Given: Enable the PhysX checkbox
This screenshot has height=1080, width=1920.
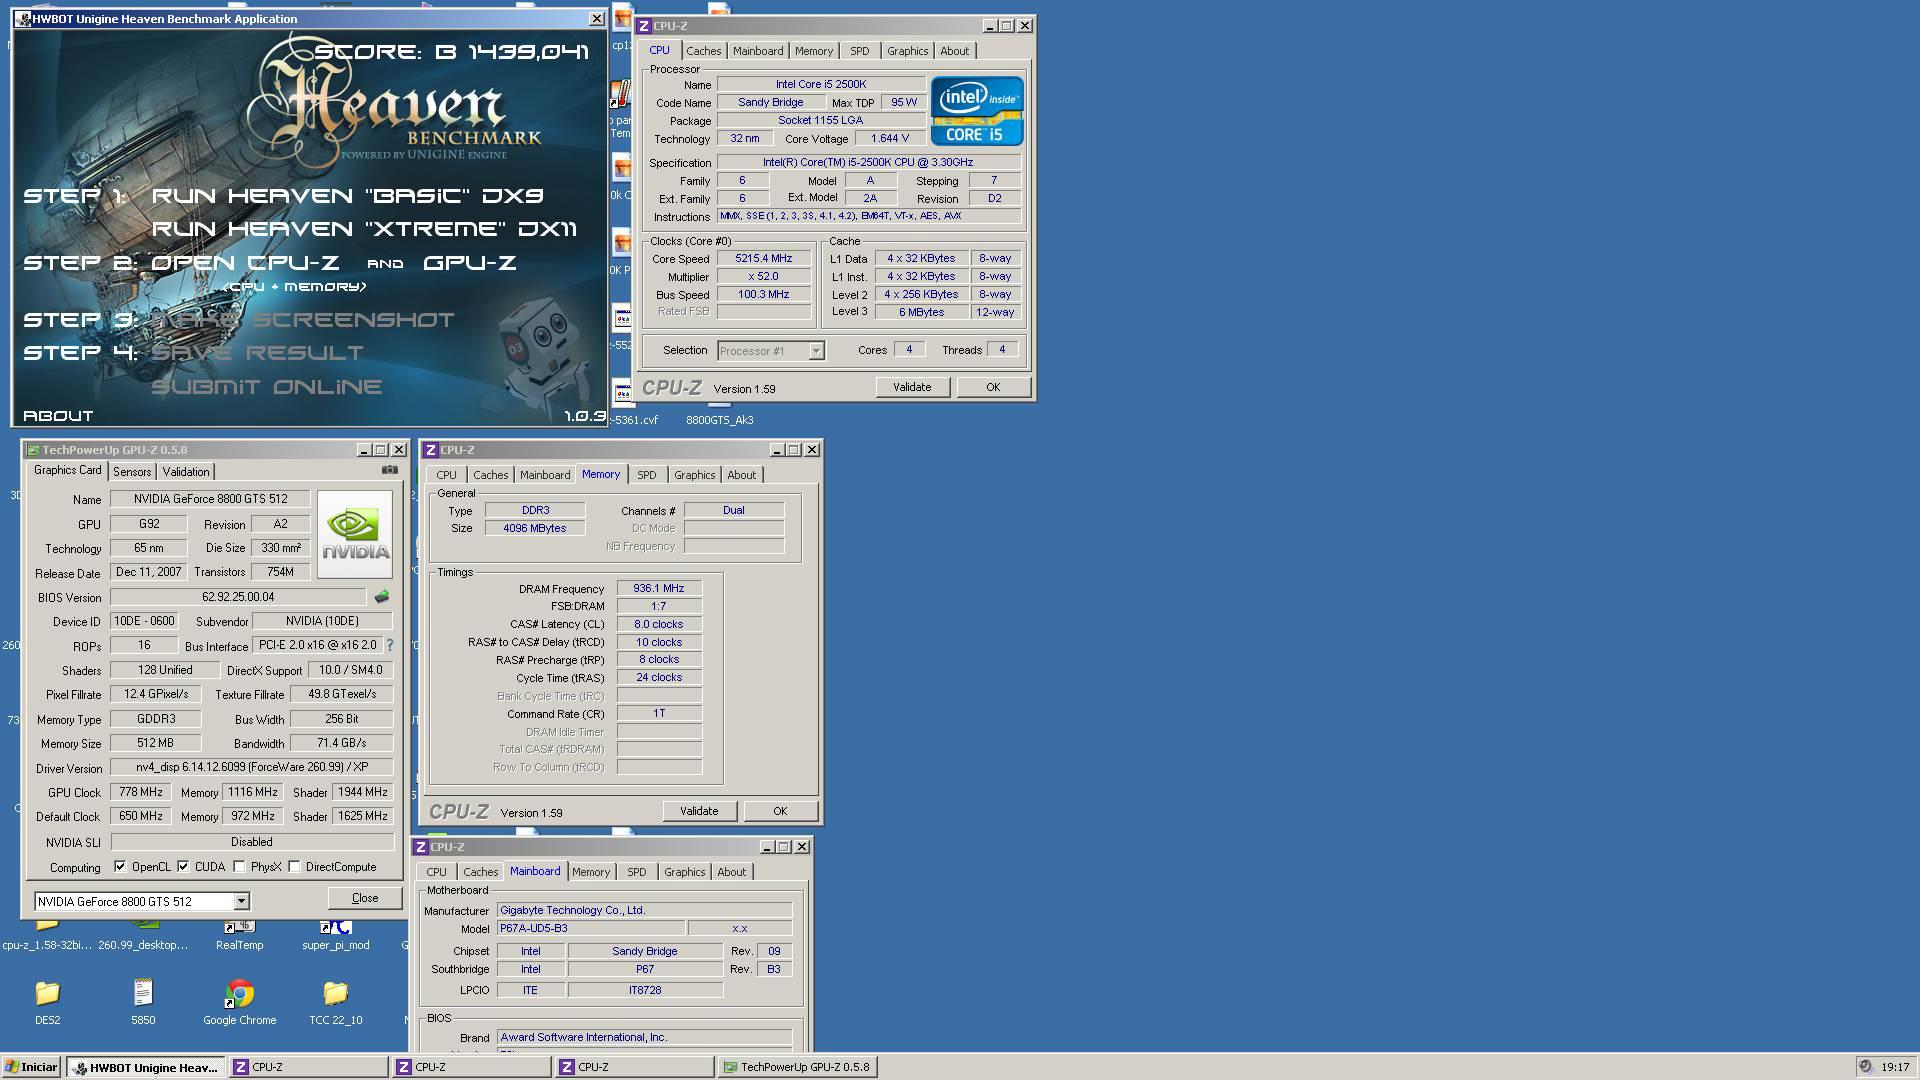Looking at the screenshot, I should point(239,867).
